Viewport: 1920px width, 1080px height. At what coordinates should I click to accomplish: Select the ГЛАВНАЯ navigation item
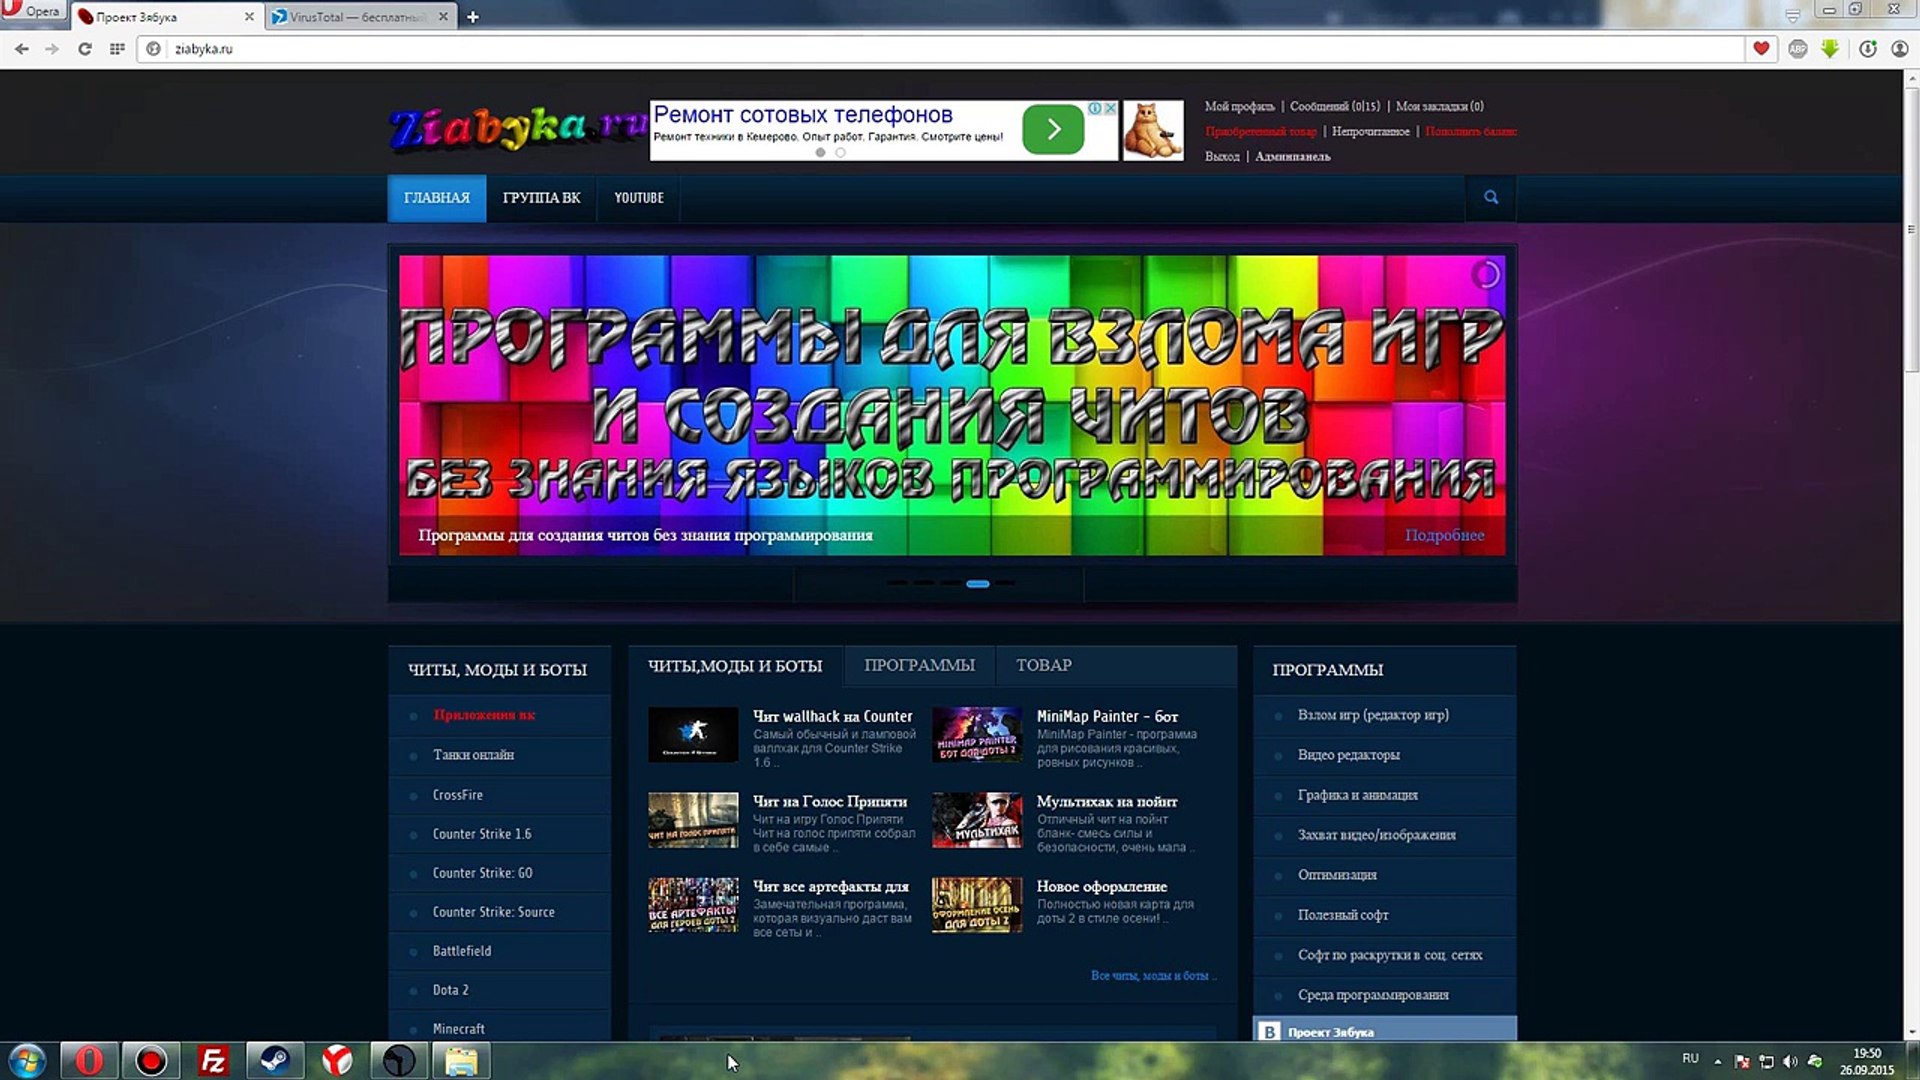(437, 198)
